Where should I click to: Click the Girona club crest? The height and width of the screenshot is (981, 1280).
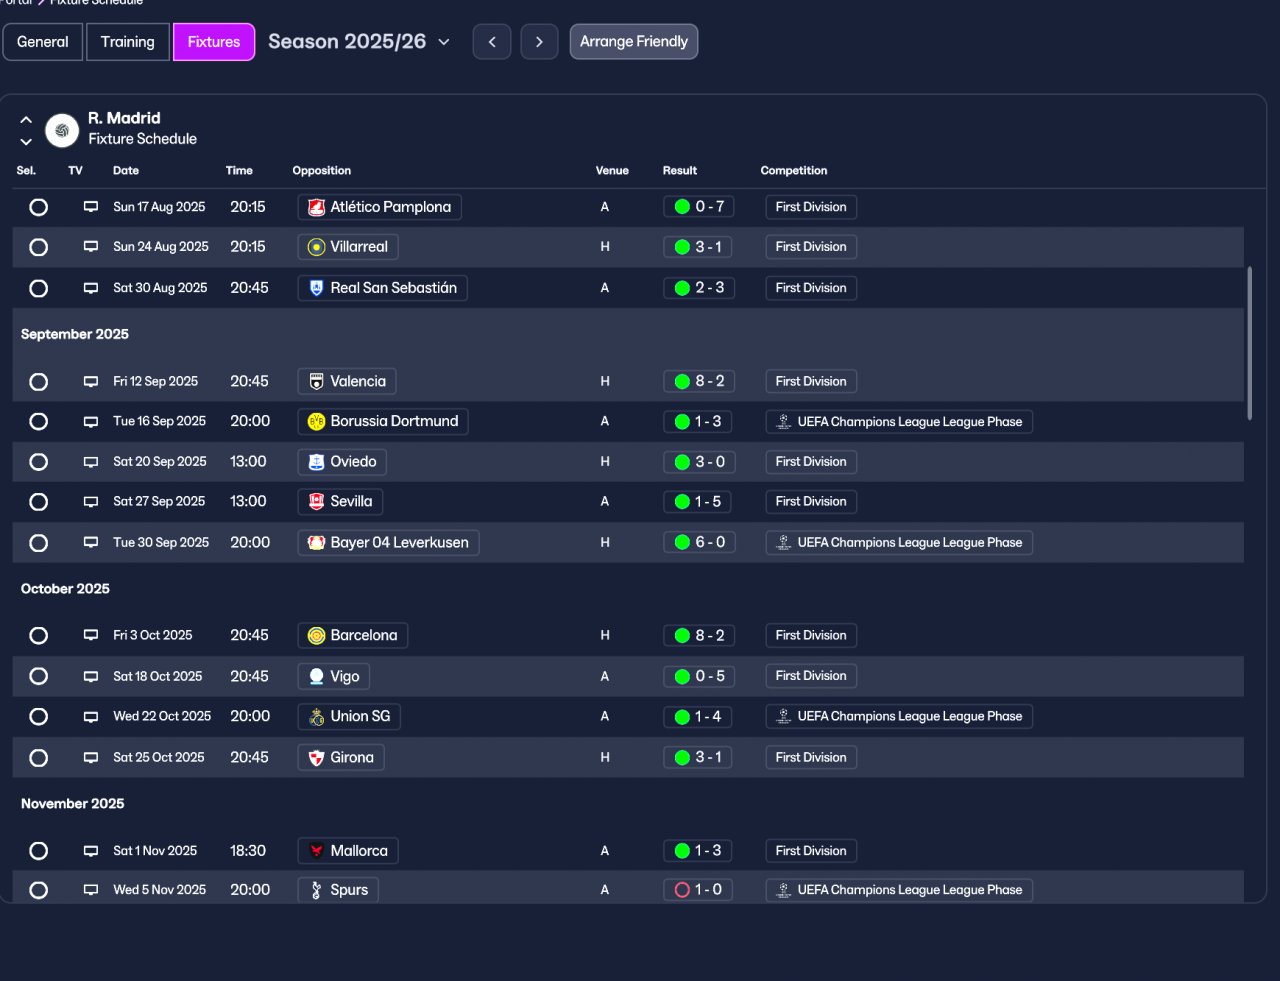(316, 757)
